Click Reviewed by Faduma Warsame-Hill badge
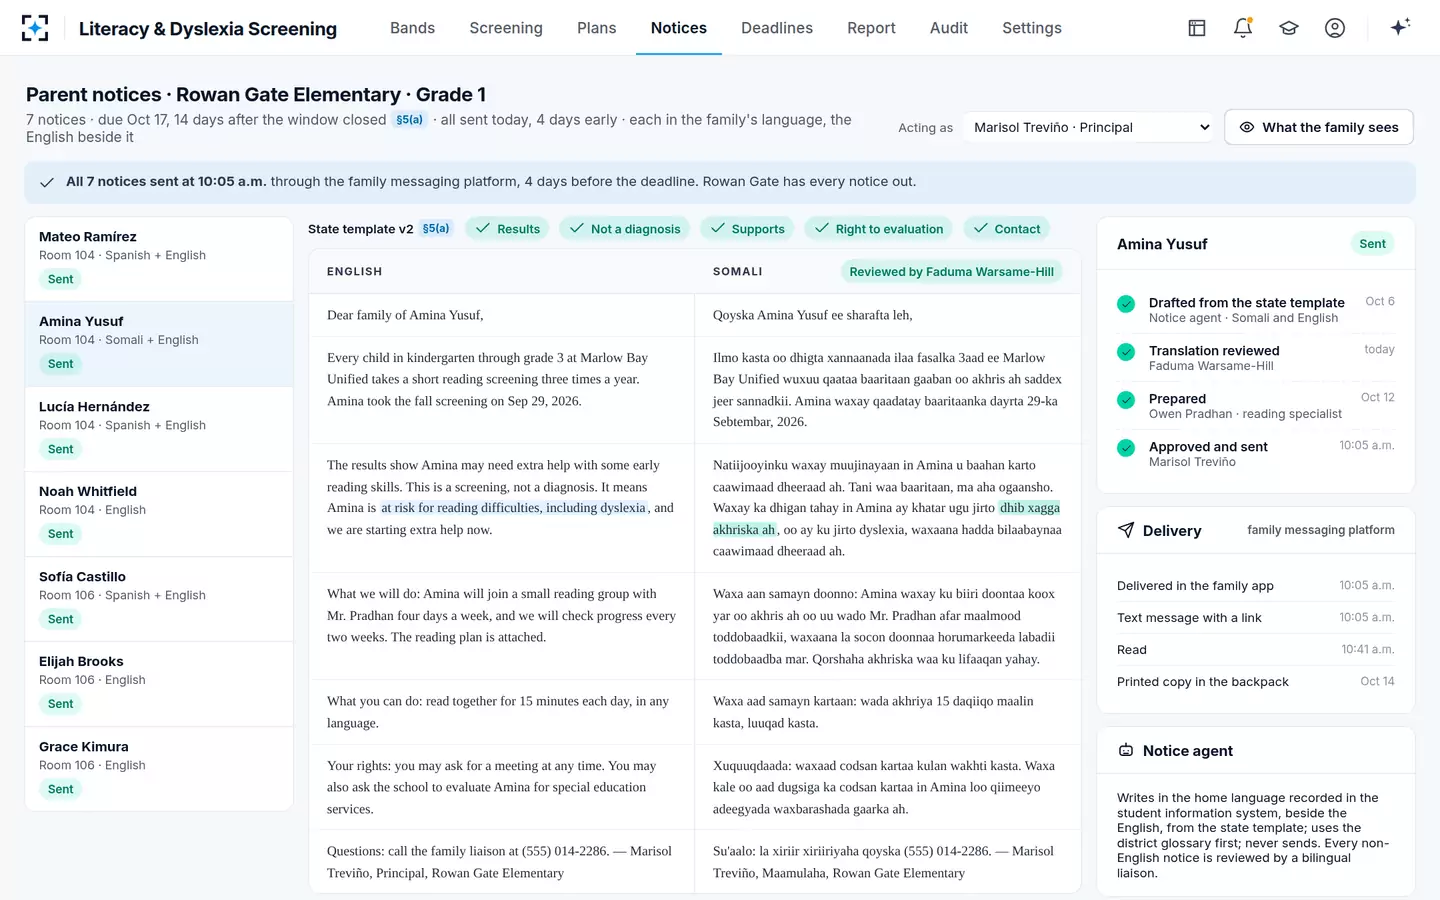The height and width of the screenshot is (900, 1440). [x=951, y=271]
